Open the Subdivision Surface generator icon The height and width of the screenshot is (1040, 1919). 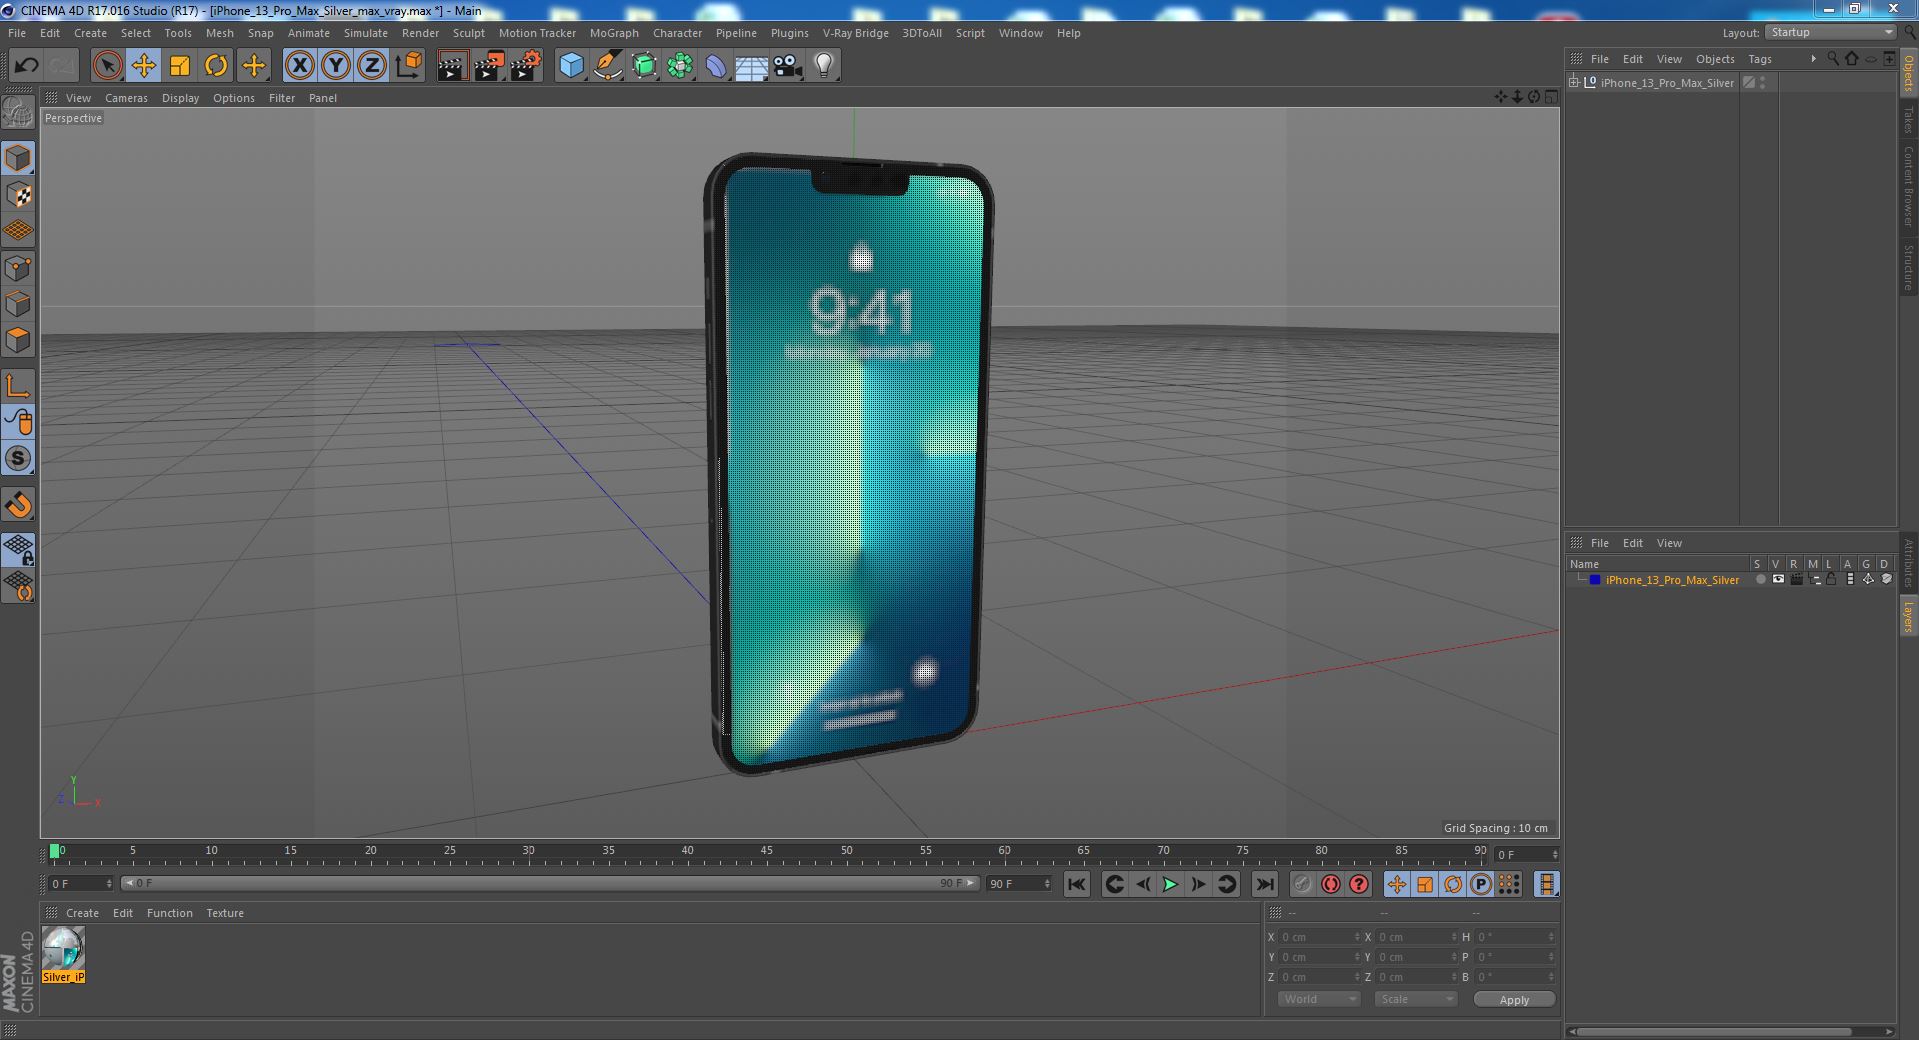(x=644, y=66)
